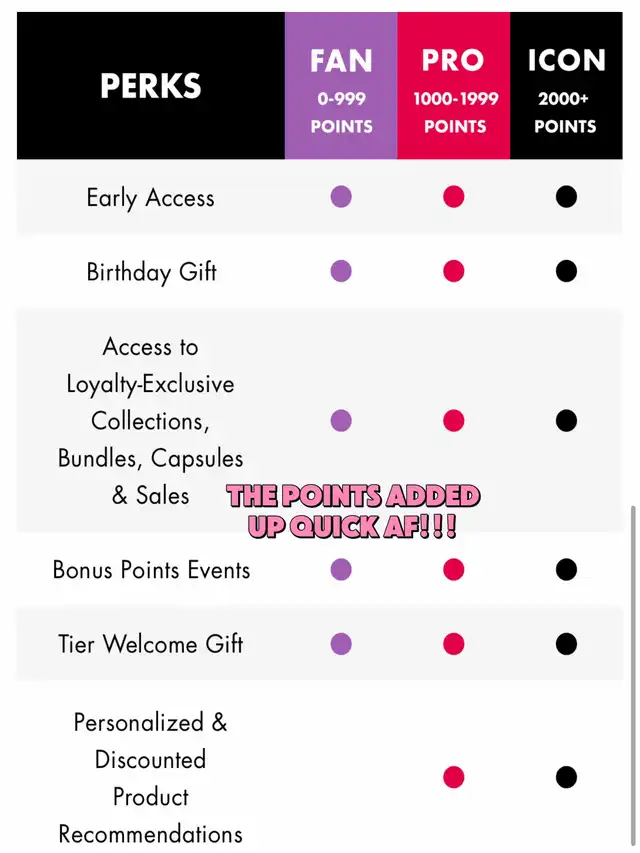Click the red Pro dot for Personalized Product Recommendations
Image resolution: width=640 pixels, height=853 pixels.
[x=454, y=777]
